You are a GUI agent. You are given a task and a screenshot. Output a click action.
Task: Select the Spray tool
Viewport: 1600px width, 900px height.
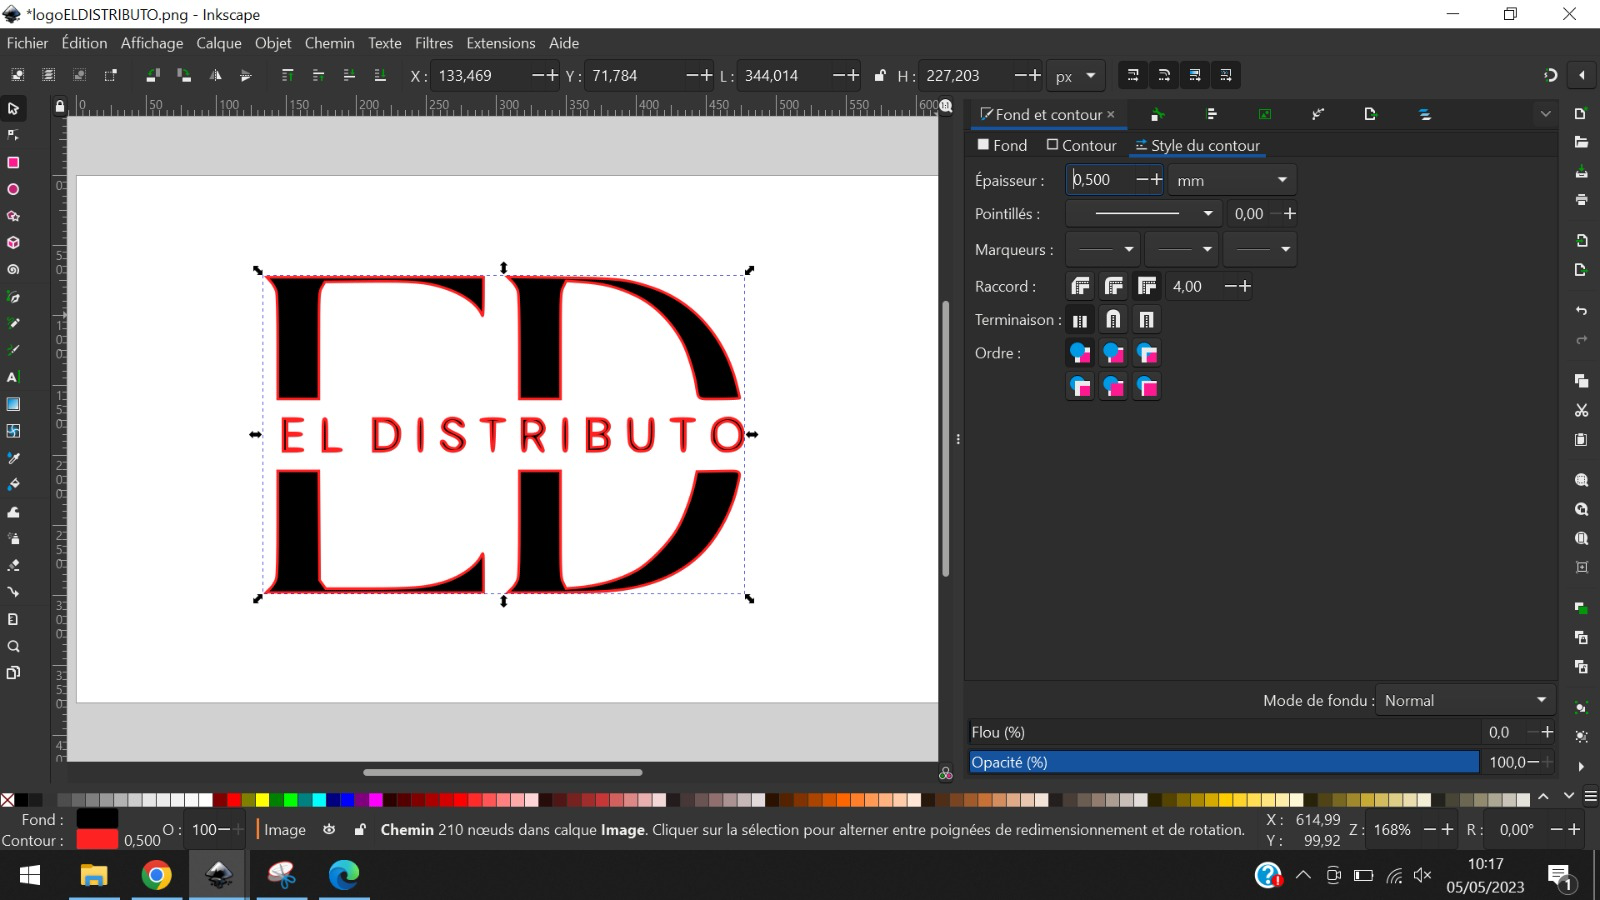[13, 539]
